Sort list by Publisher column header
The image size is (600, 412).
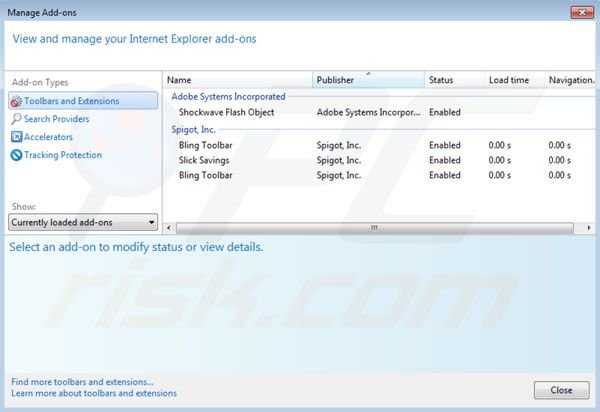(368, 80)
